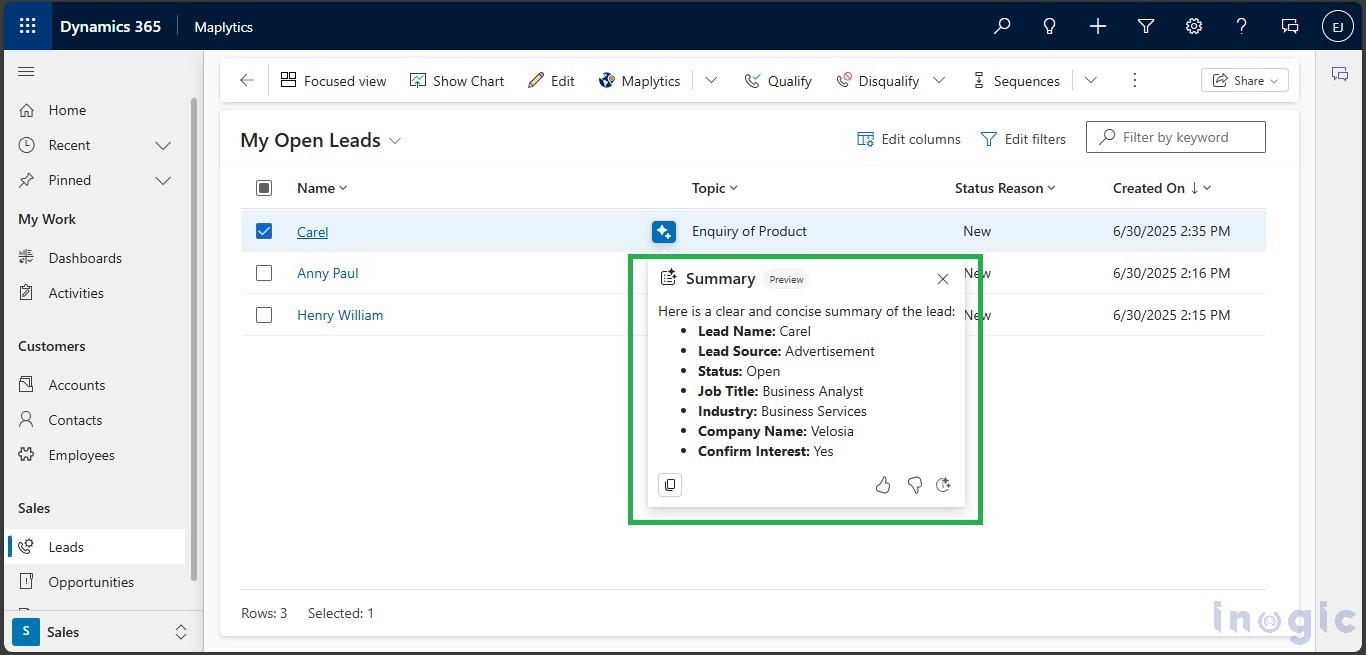Screen dimensions: 1366x655
Task: Open the Status Reason column header menu
Action: (x=1005, y=188)
